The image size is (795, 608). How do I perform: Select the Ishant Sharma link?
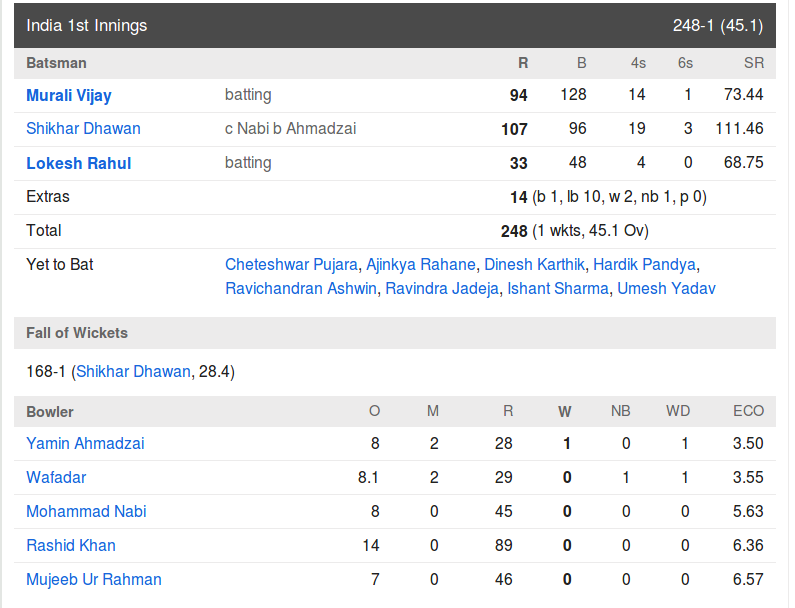(558, 288)
